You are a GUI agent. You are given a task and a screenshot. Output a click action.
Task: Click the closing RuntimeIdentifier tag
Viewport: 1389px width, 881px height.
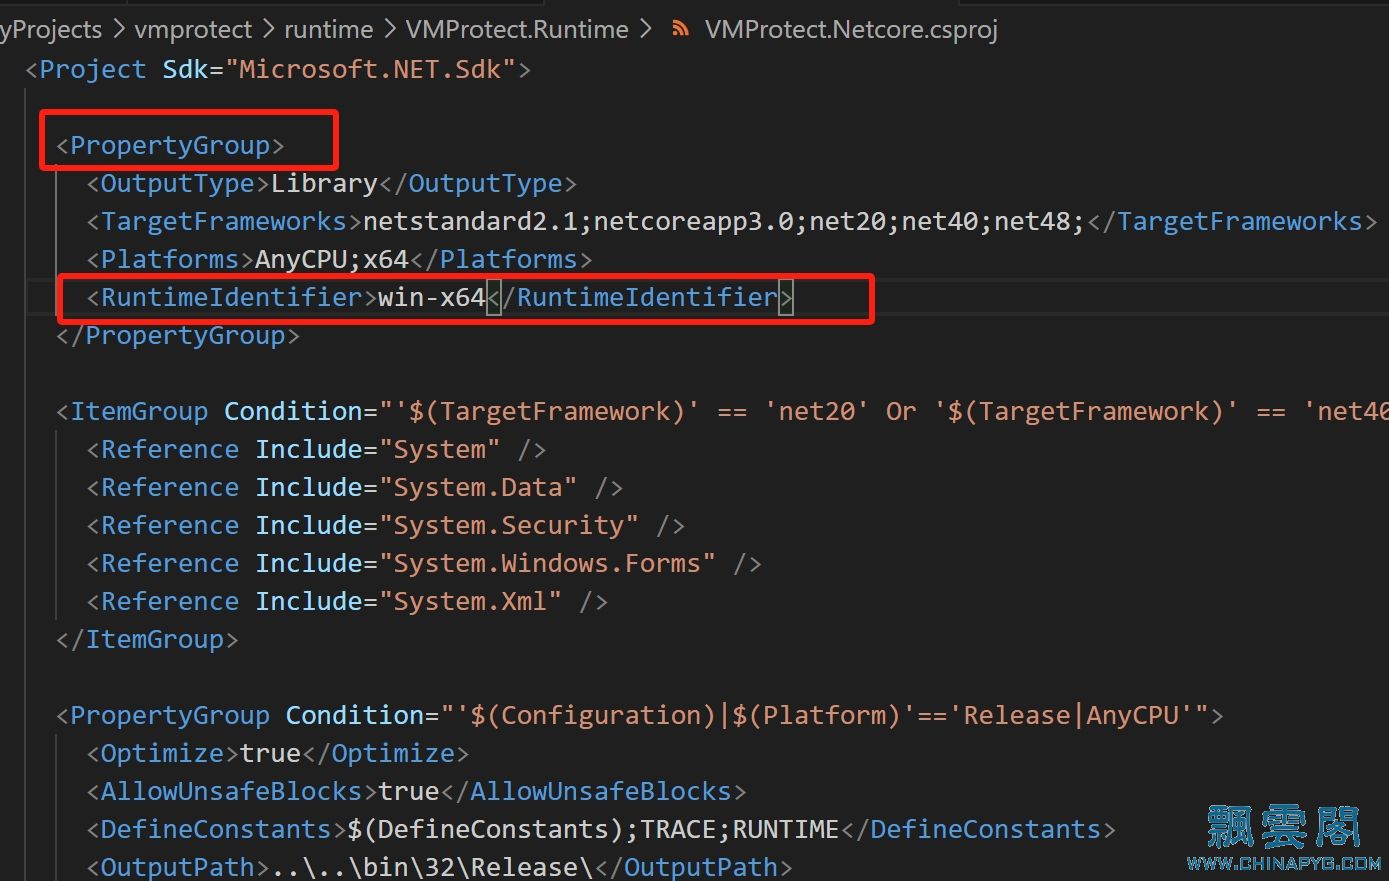tap(640, 298)
